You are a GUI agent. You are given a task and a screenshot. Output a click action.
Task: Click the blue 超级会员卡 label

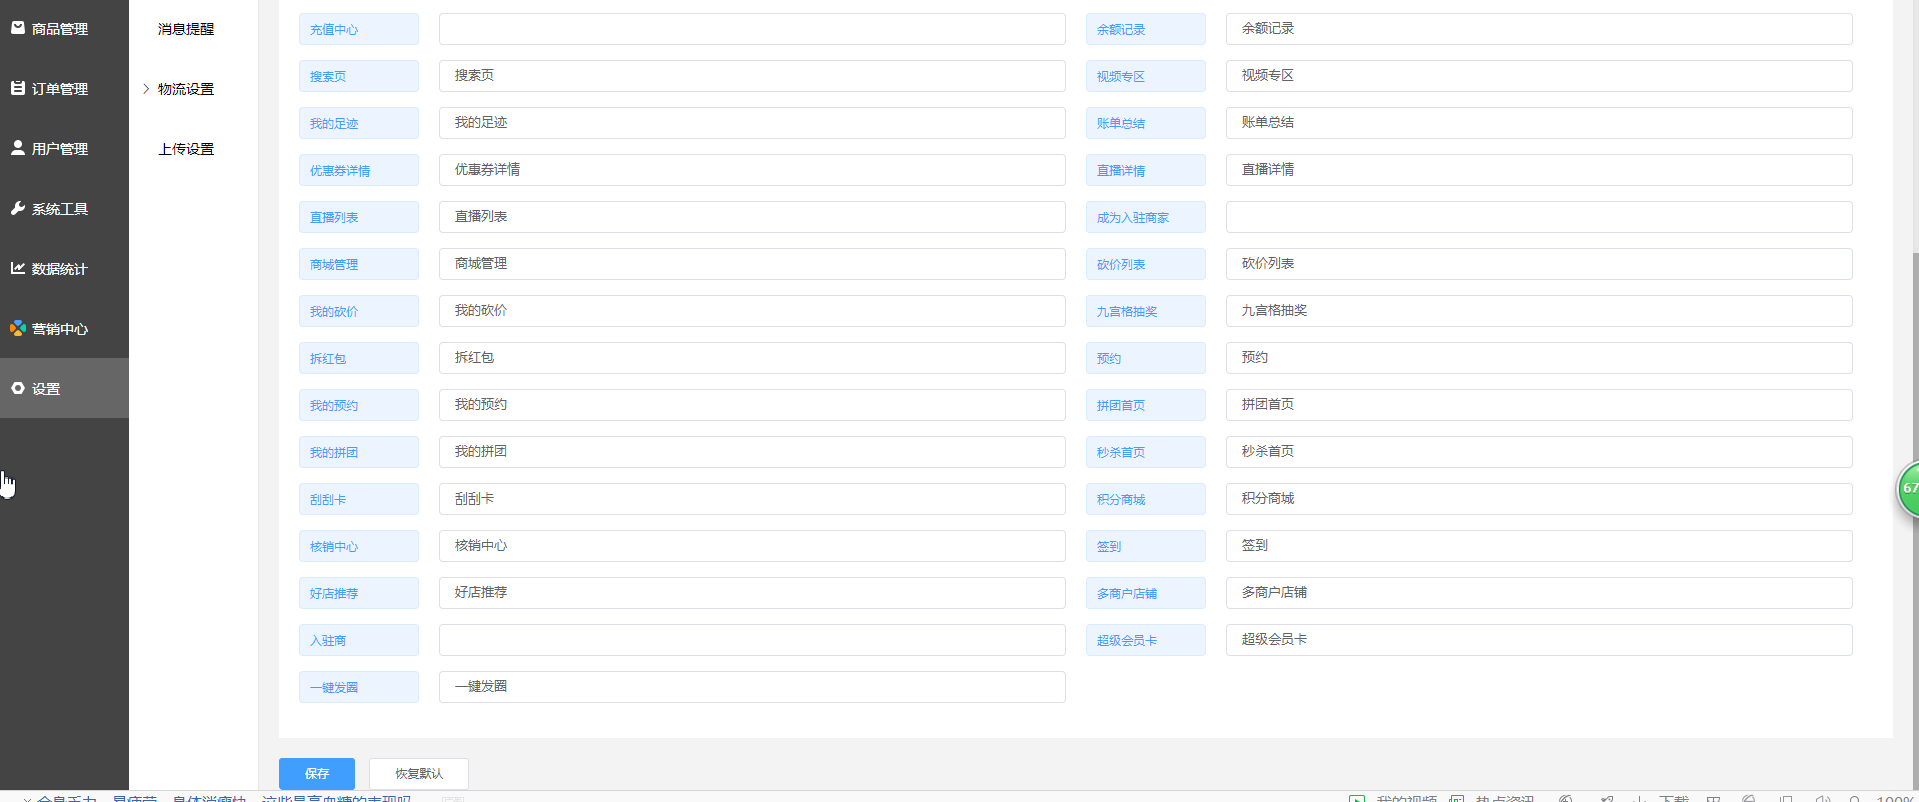[1146, 640]
